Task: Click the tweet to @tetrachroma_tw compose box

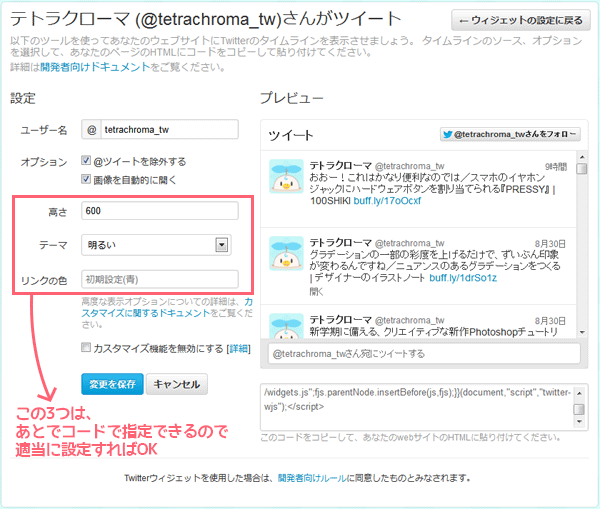Action: pos(424,354)
